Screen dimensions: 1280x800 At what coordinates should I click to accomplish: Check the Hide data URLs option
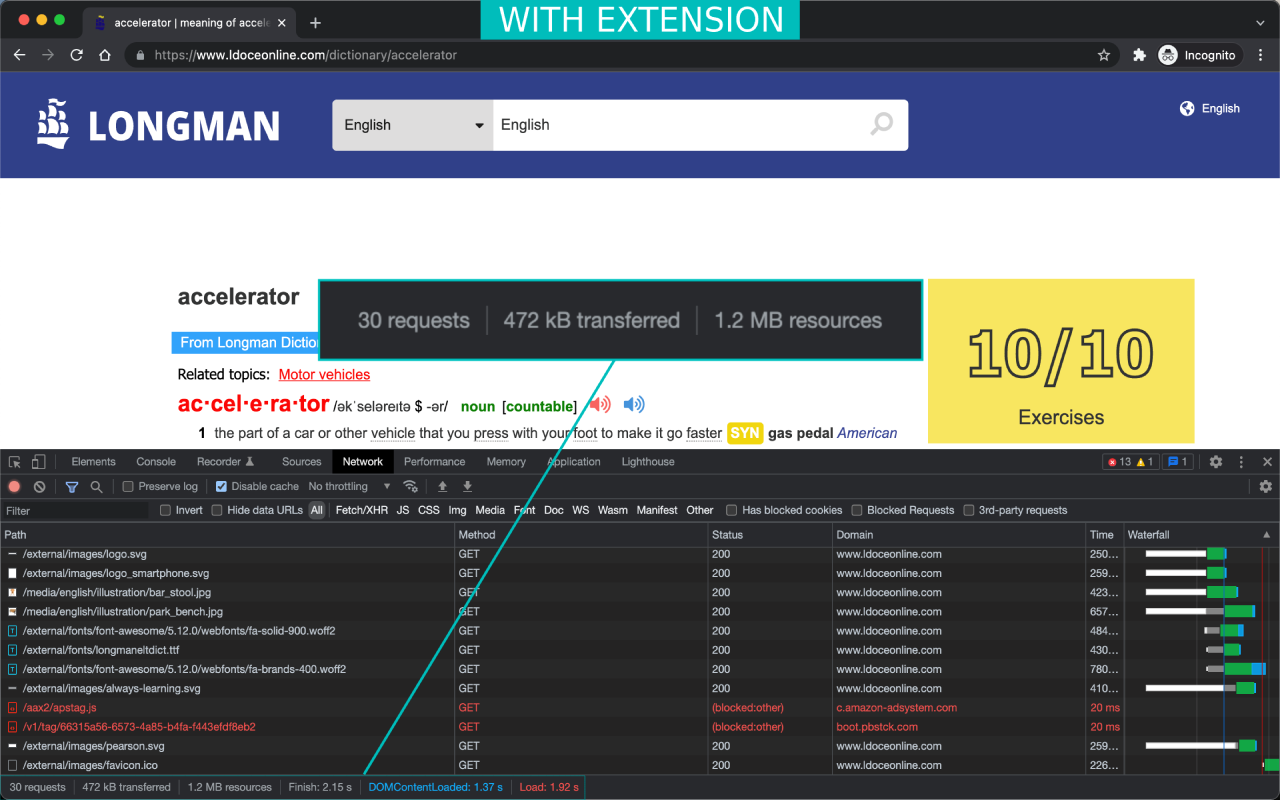point(218,510)
